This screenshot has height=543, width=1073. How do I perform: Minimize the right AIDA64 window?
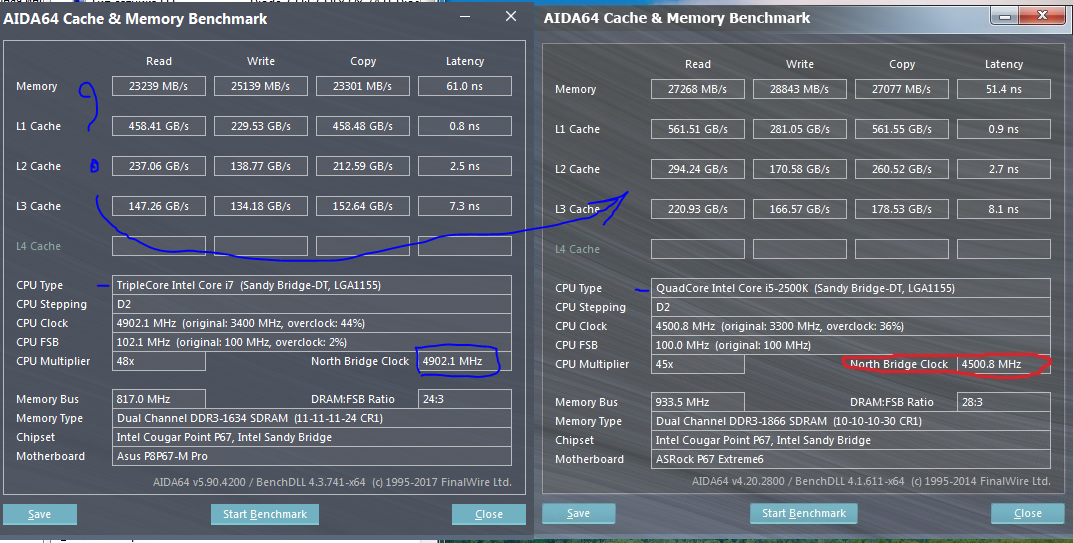[1005, 16]
